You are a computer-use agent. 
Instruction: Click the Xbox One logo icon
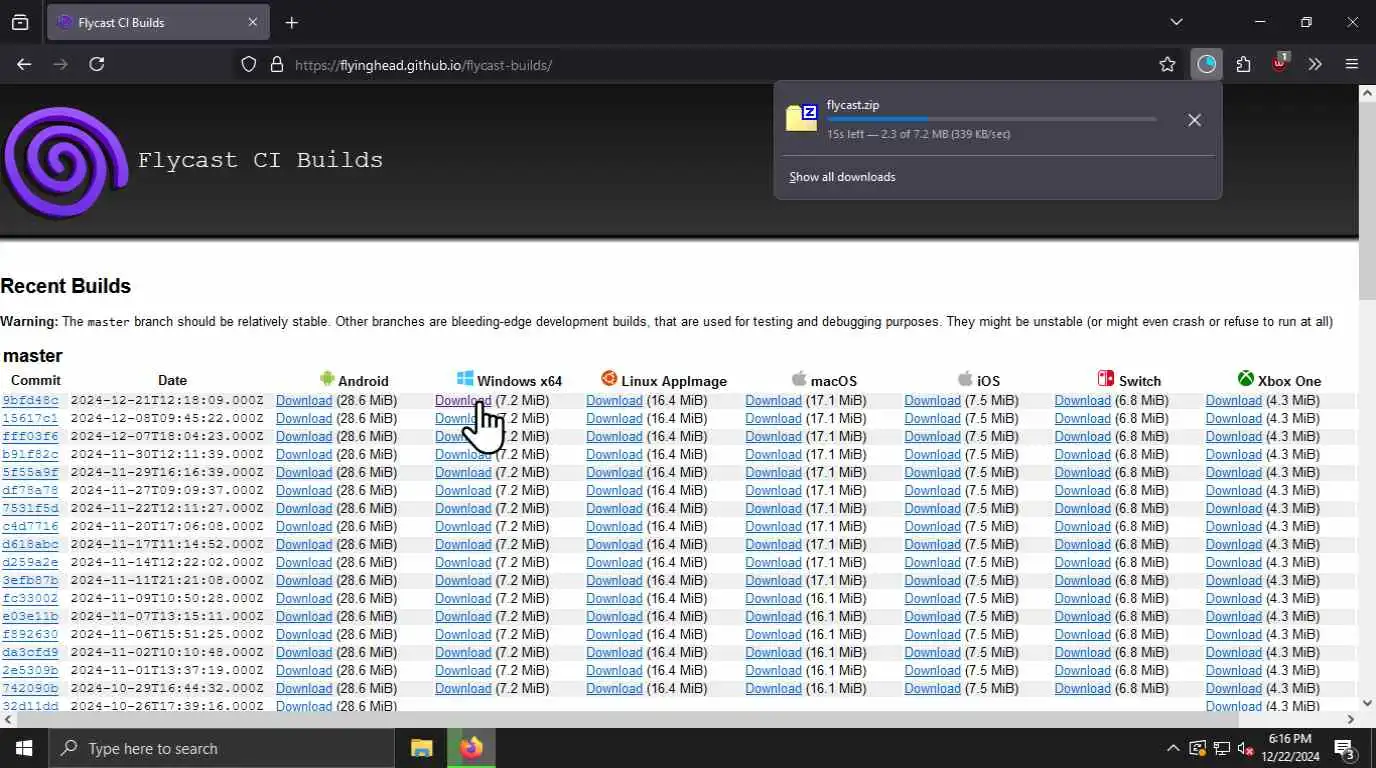pos(1246,379)
